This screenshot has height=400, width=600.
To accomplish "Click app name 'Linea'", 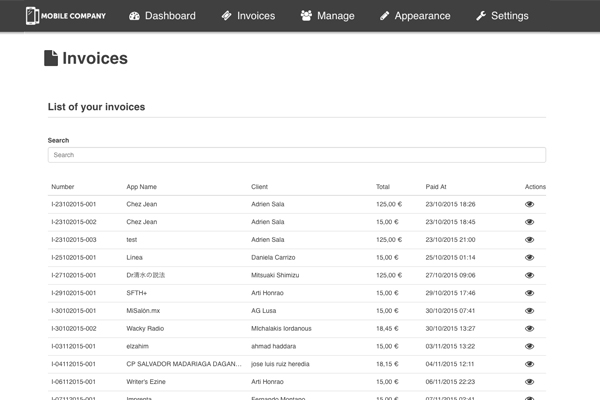I will (x=134, y=258).
